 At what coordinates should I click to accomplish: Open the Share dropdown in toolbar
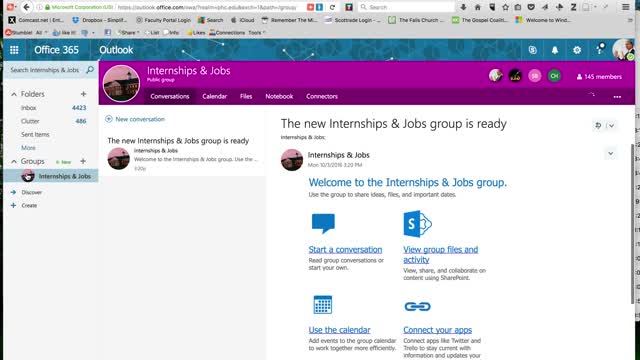128,32
